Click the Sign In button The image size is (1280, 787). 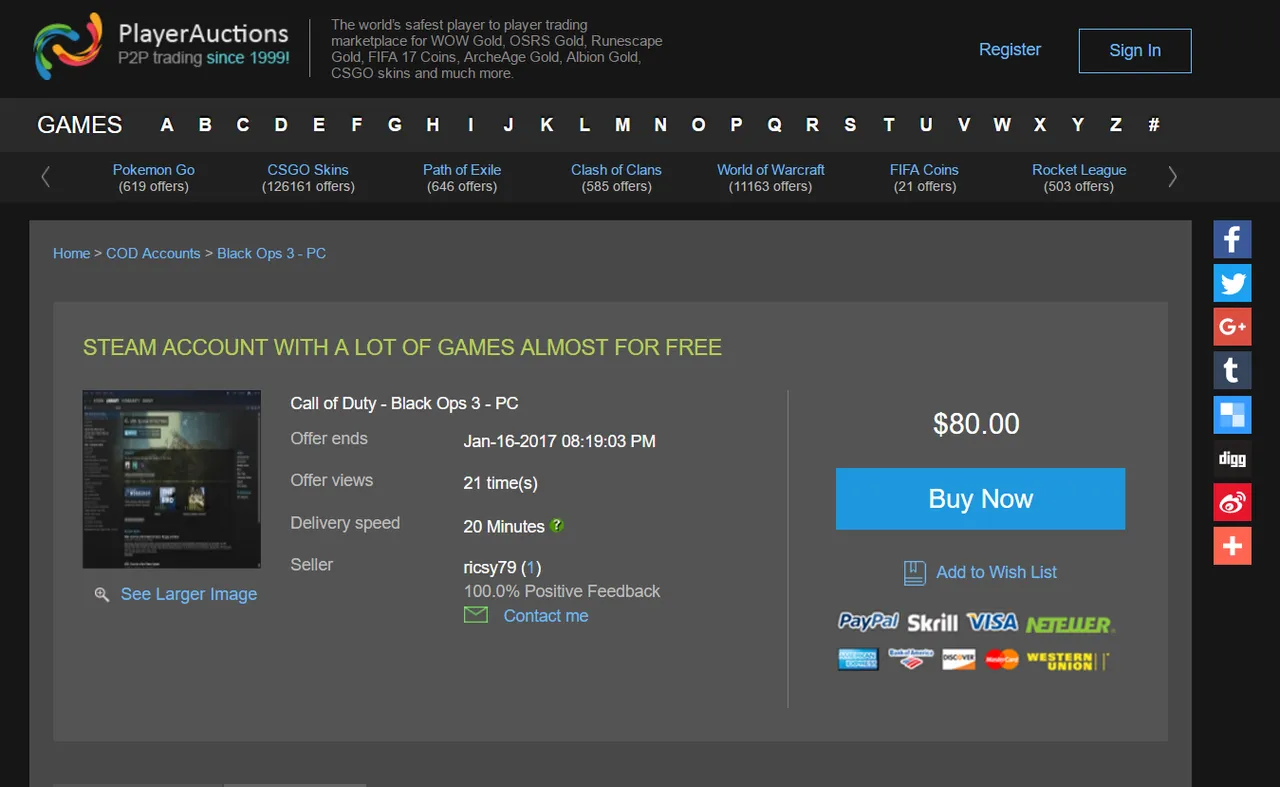click(x=1135, y=50)
